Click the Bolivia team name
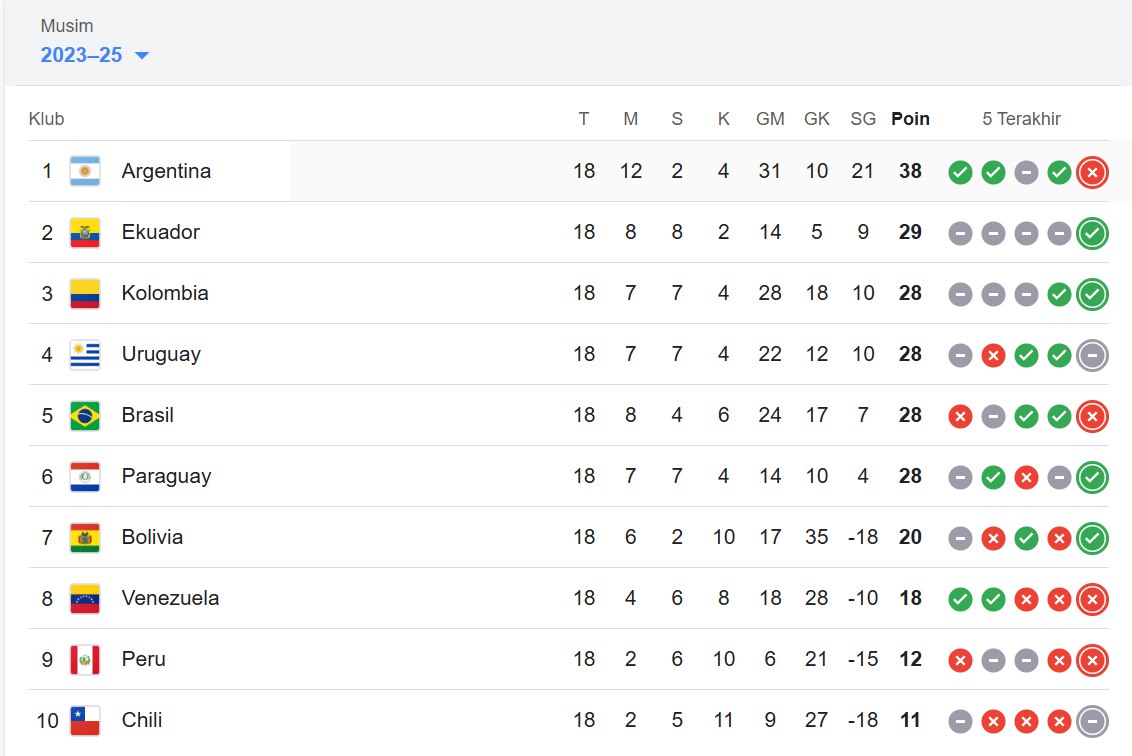The image size is (1132, 756). point(152,537)
